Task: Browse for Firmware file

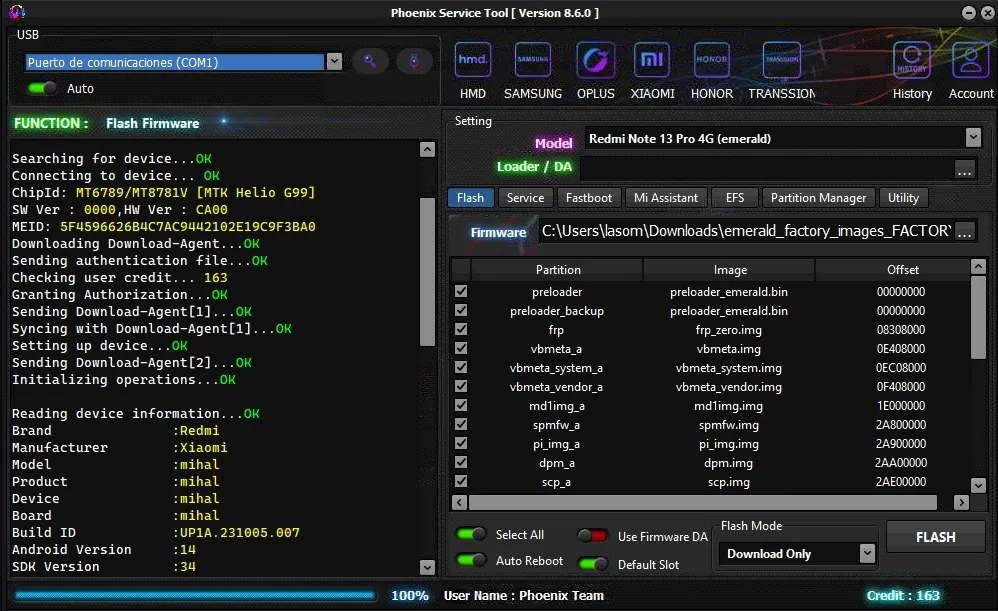Action: 964,232
